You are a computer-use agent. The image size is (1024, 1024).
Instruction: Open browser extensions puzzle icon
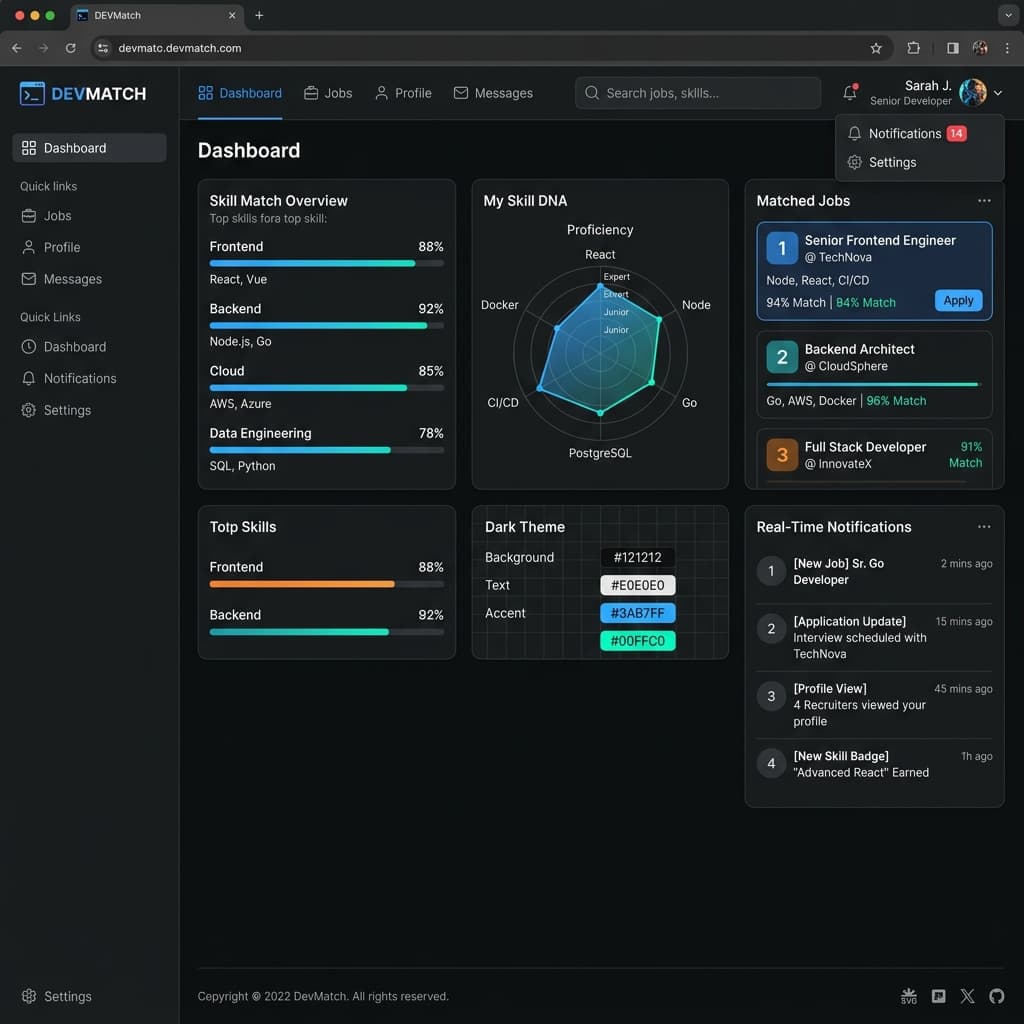[914, 48]
